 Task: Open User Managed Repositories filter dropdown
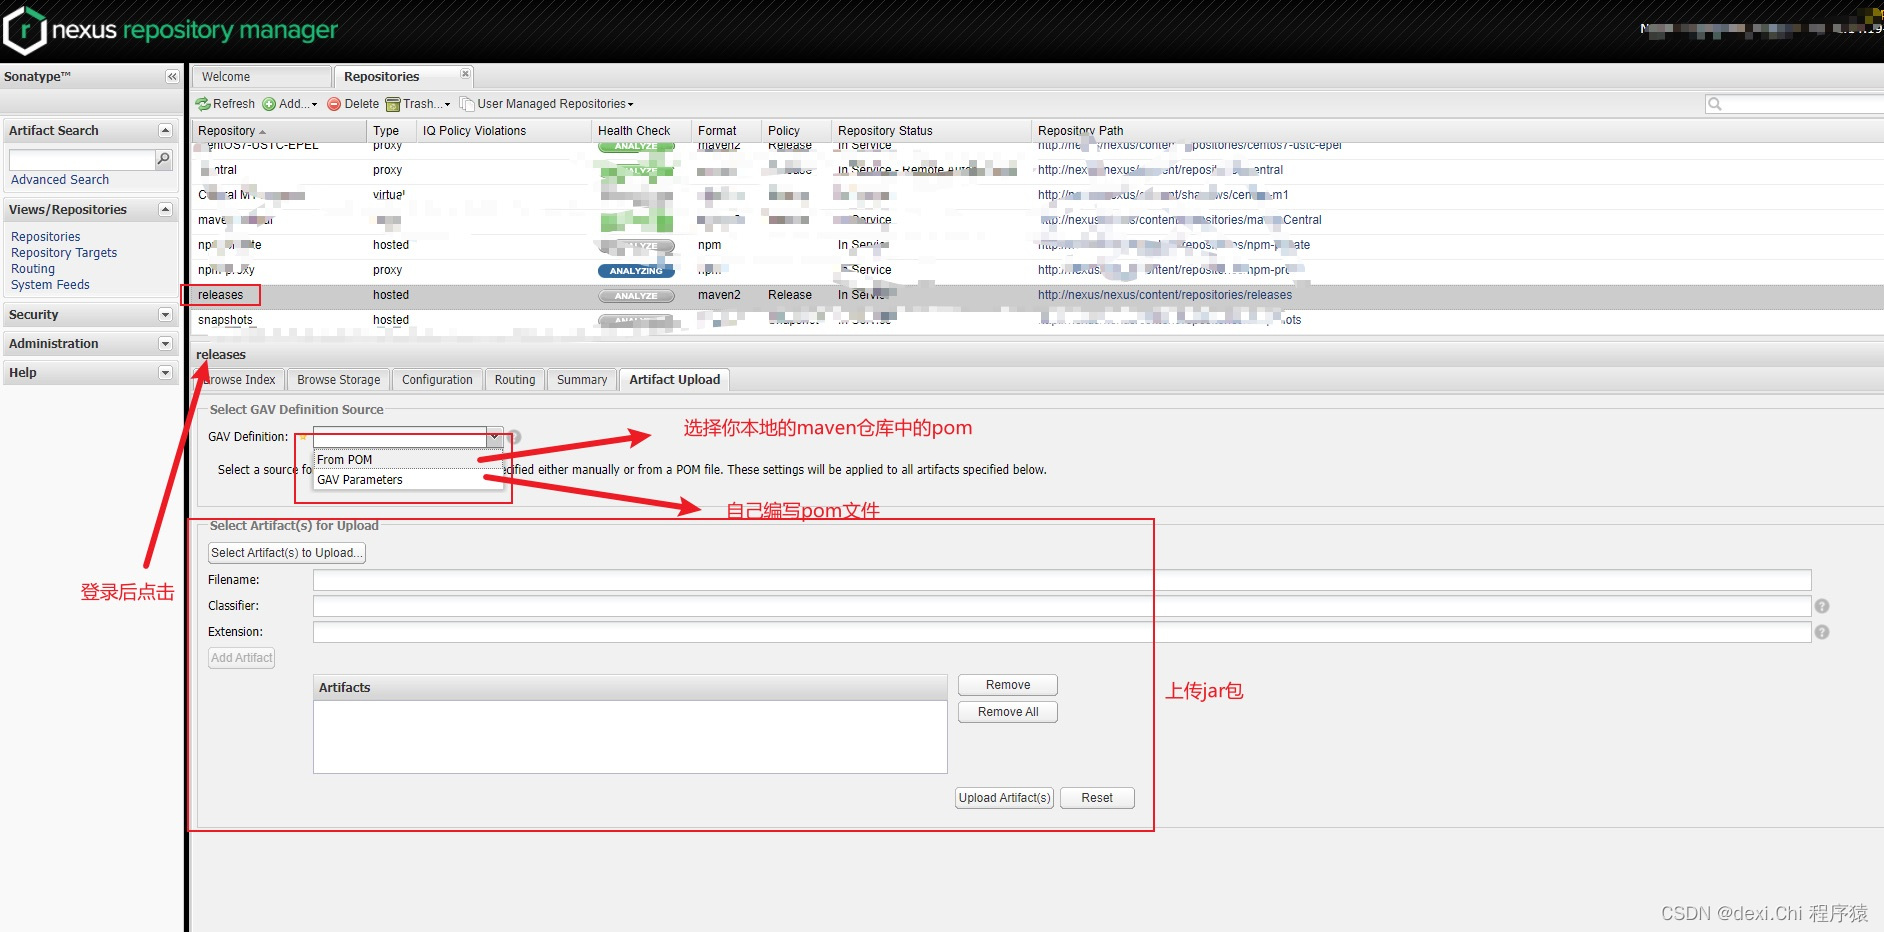546,104
